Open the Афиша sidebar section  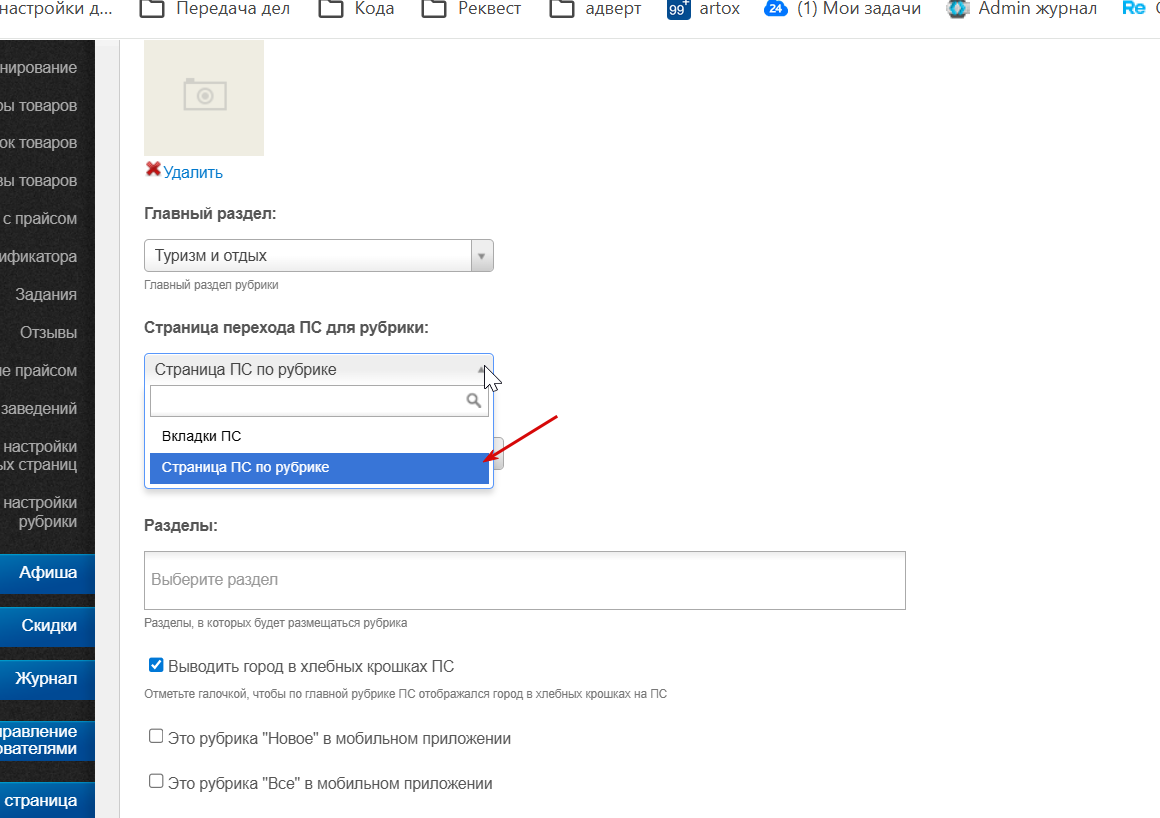pos(47,573)
